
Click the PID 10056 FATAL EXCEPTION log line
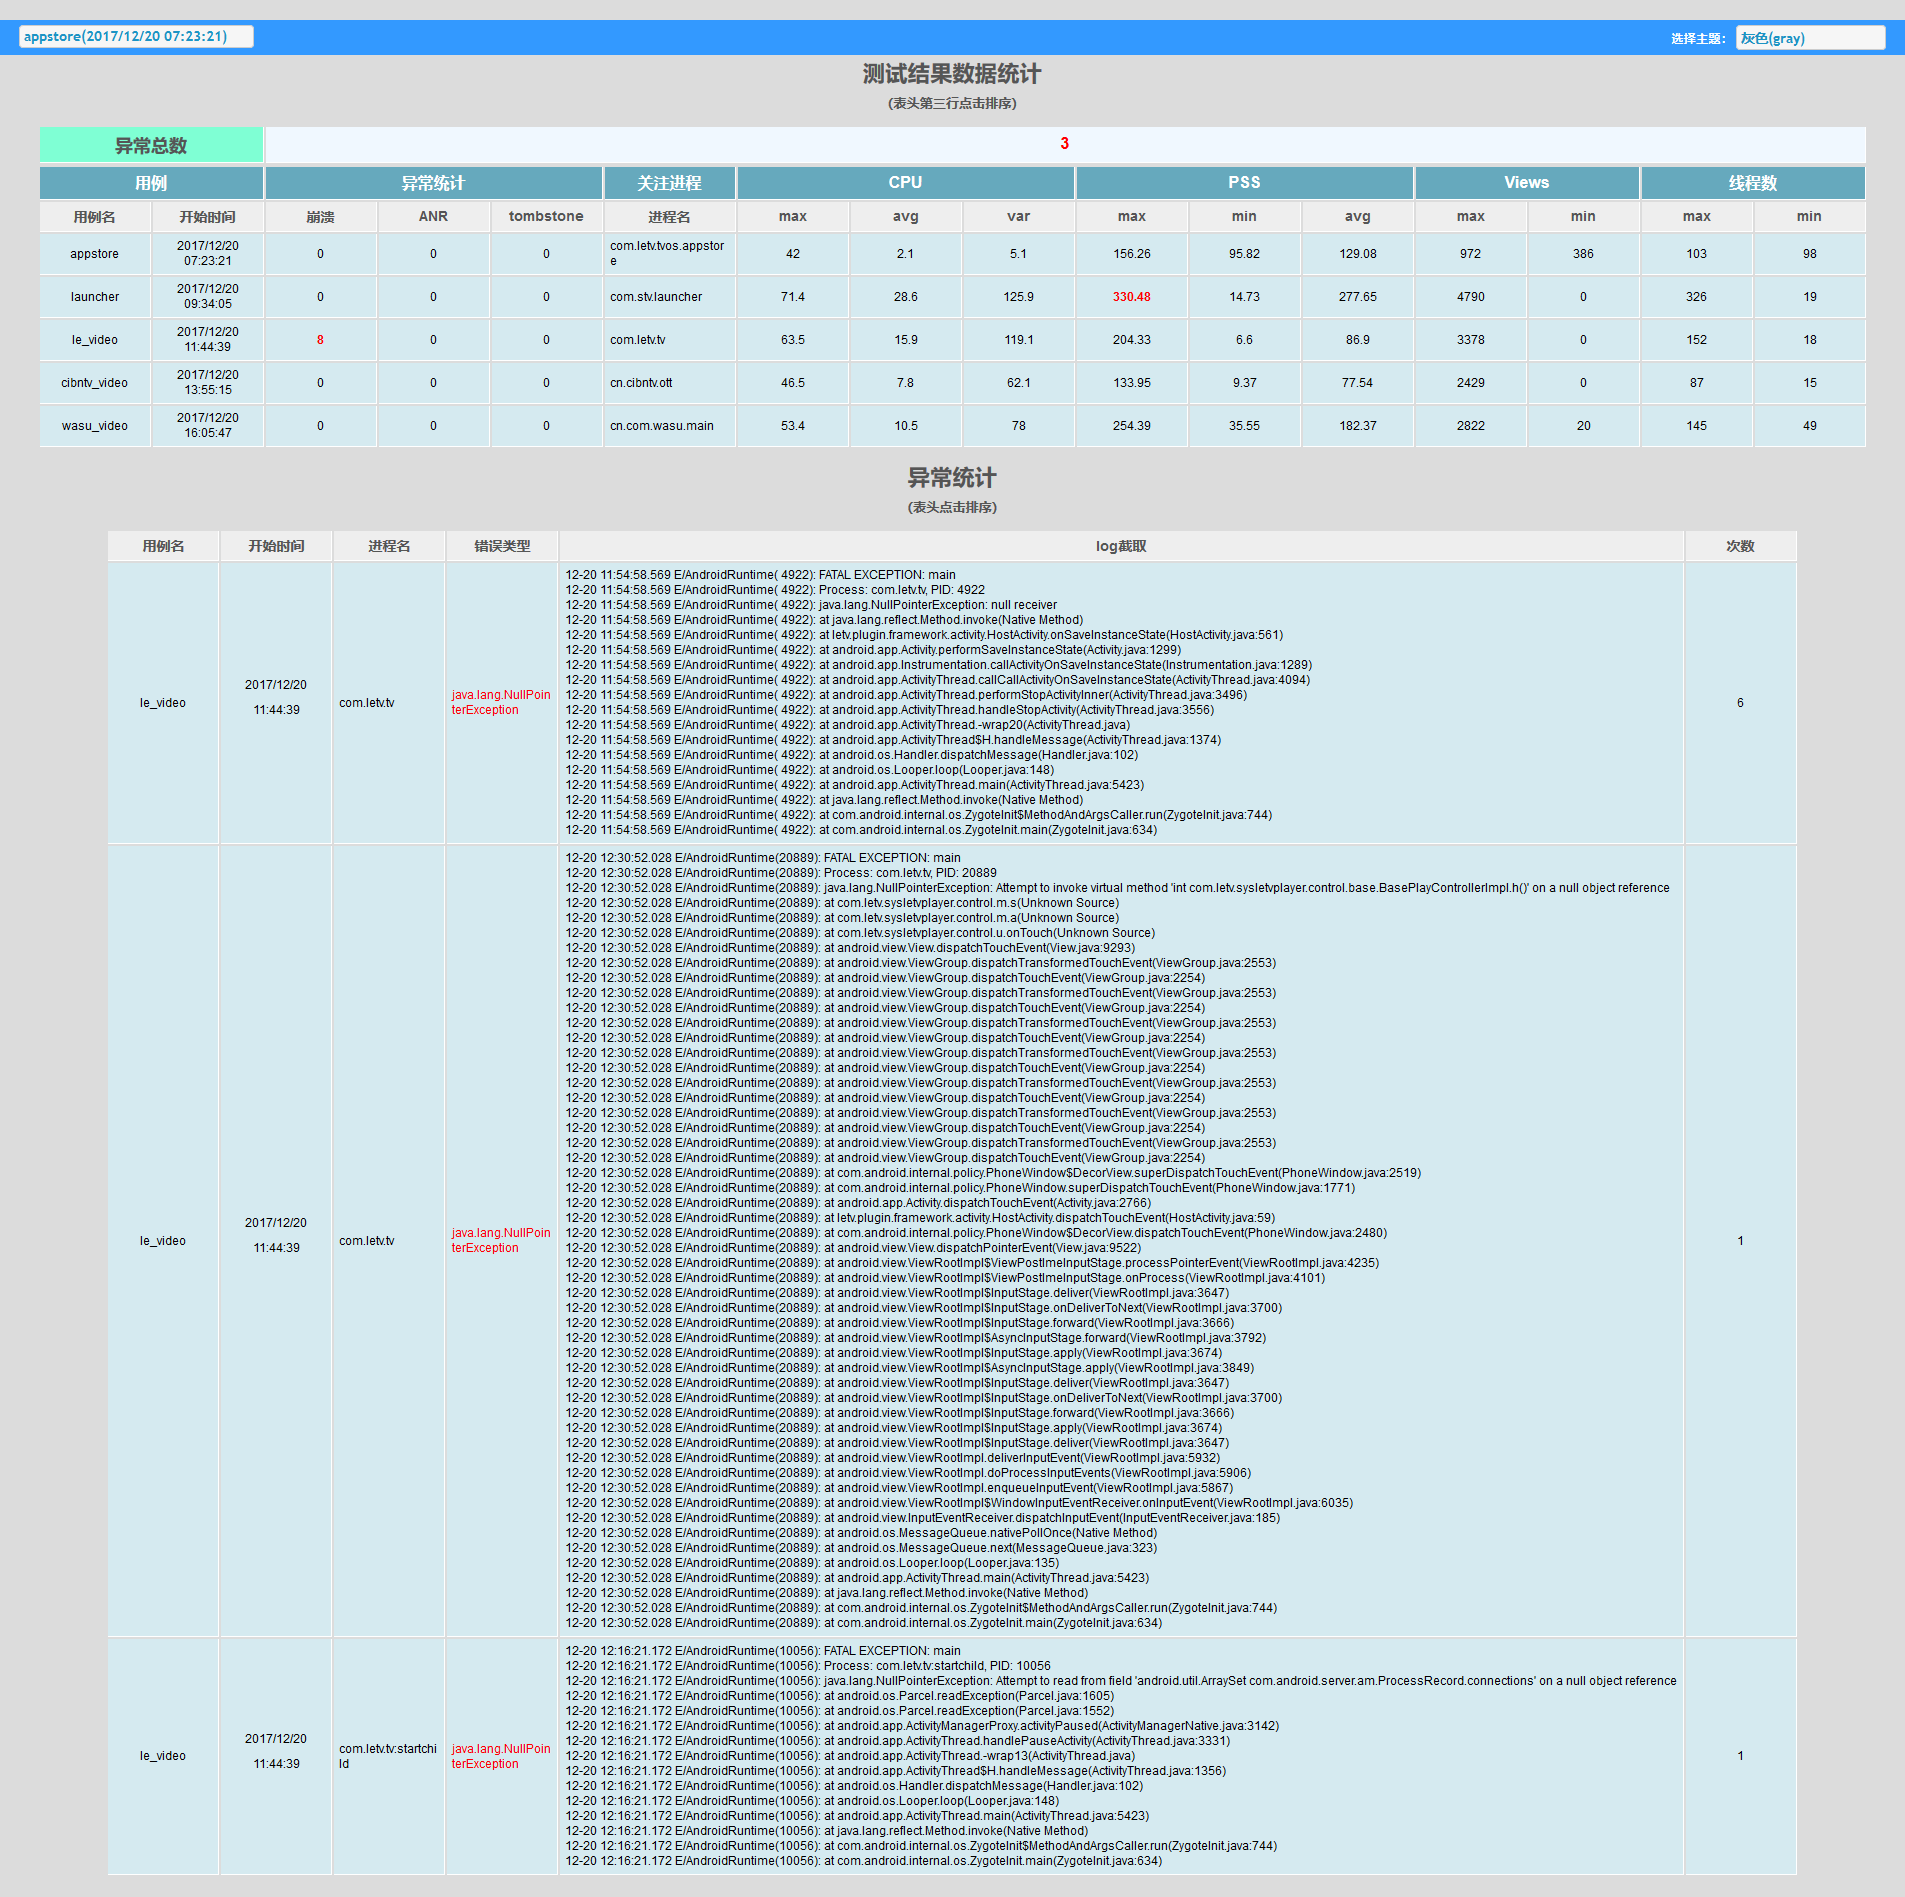point(763,1651)
